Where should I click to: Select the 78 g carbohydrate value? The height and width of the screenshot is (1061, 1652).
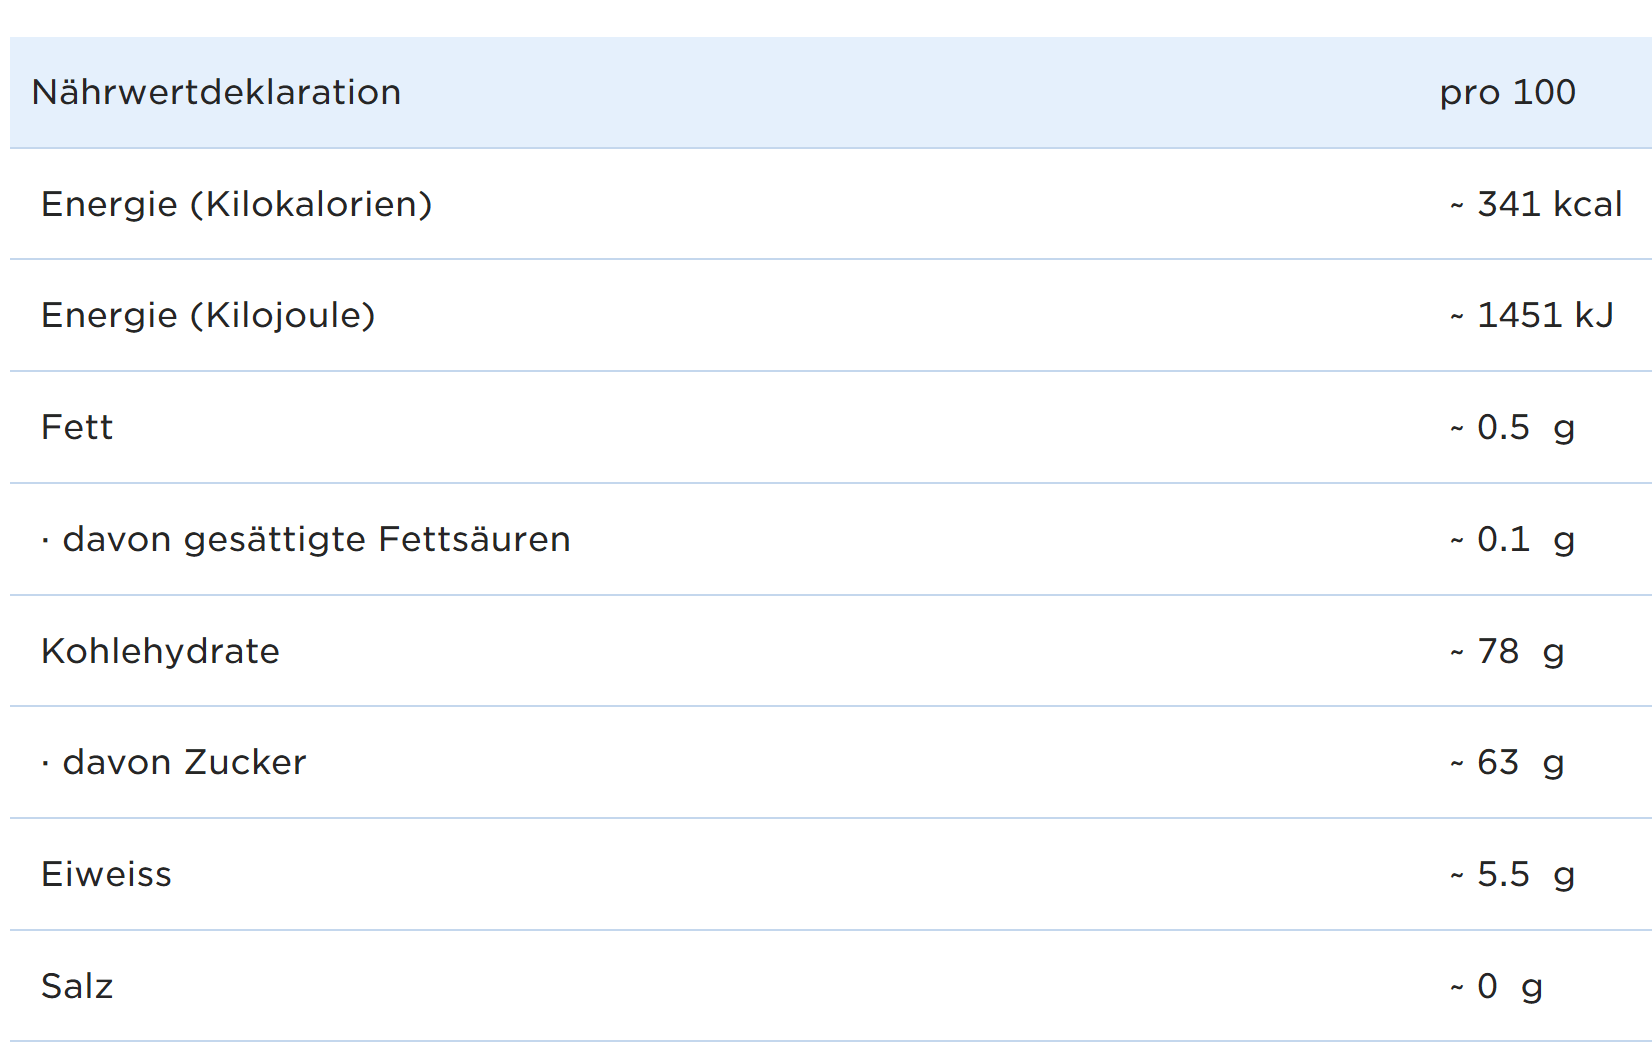click(x=1520, y=651)
